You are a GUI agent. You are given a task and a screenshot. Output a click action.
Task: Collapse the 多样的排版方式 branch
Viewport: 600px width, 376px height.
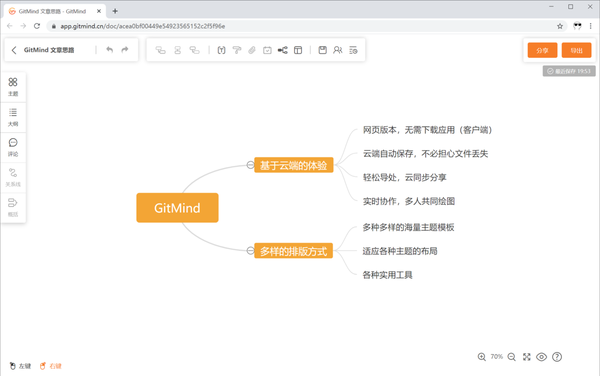[250, 251]
